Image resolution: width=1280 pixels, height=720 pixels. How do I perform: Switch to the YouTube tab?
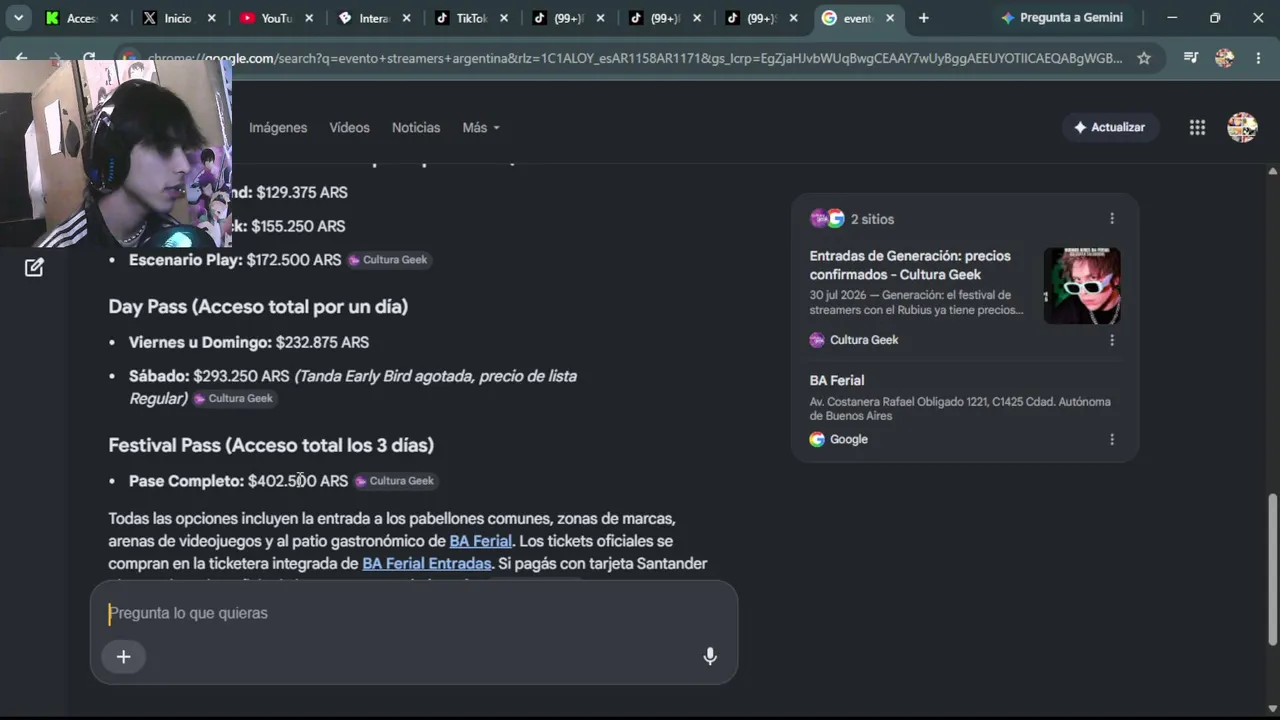tap(273, 18)
